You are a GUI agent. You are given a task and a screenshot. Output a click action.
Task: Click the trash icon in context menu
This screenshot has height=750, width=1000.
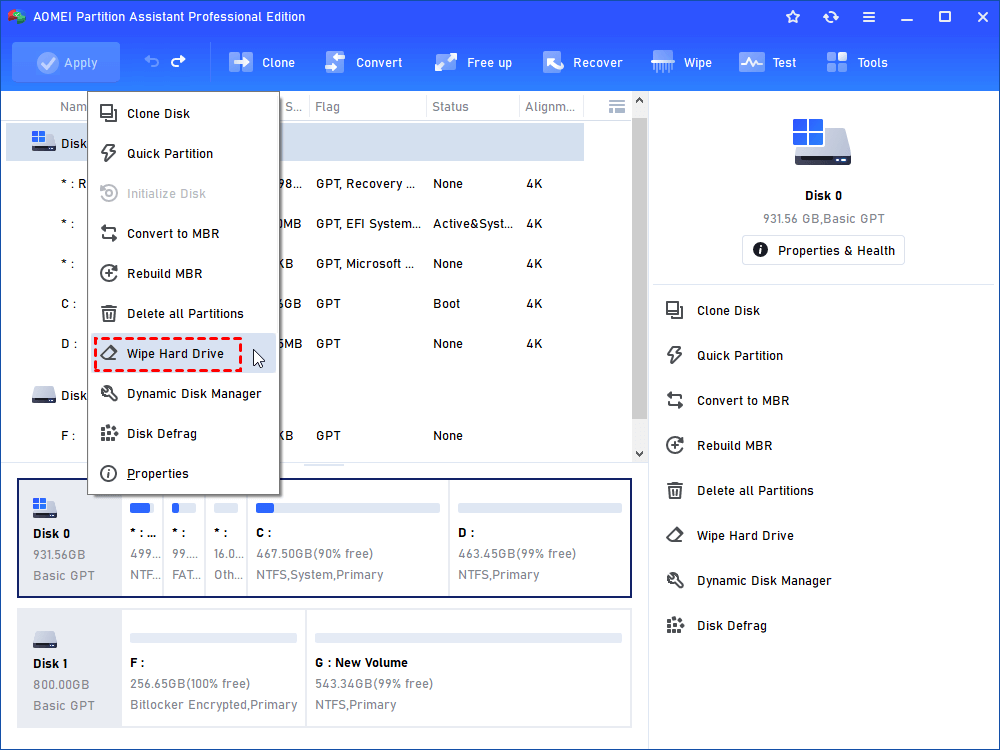[108, 314]
